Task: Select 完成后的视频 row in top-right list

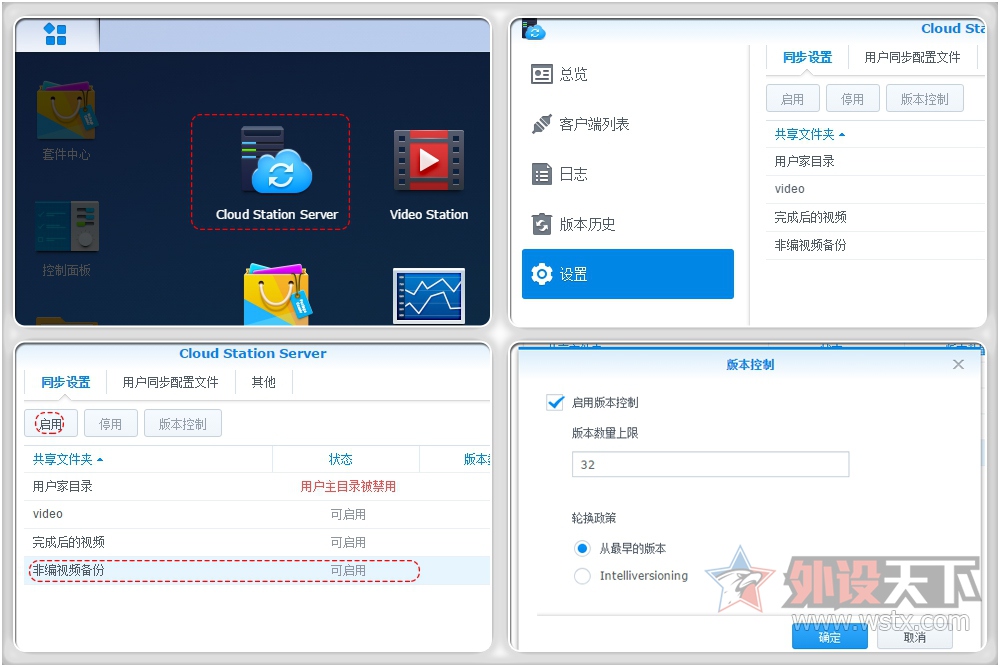Action: (875, 217)
